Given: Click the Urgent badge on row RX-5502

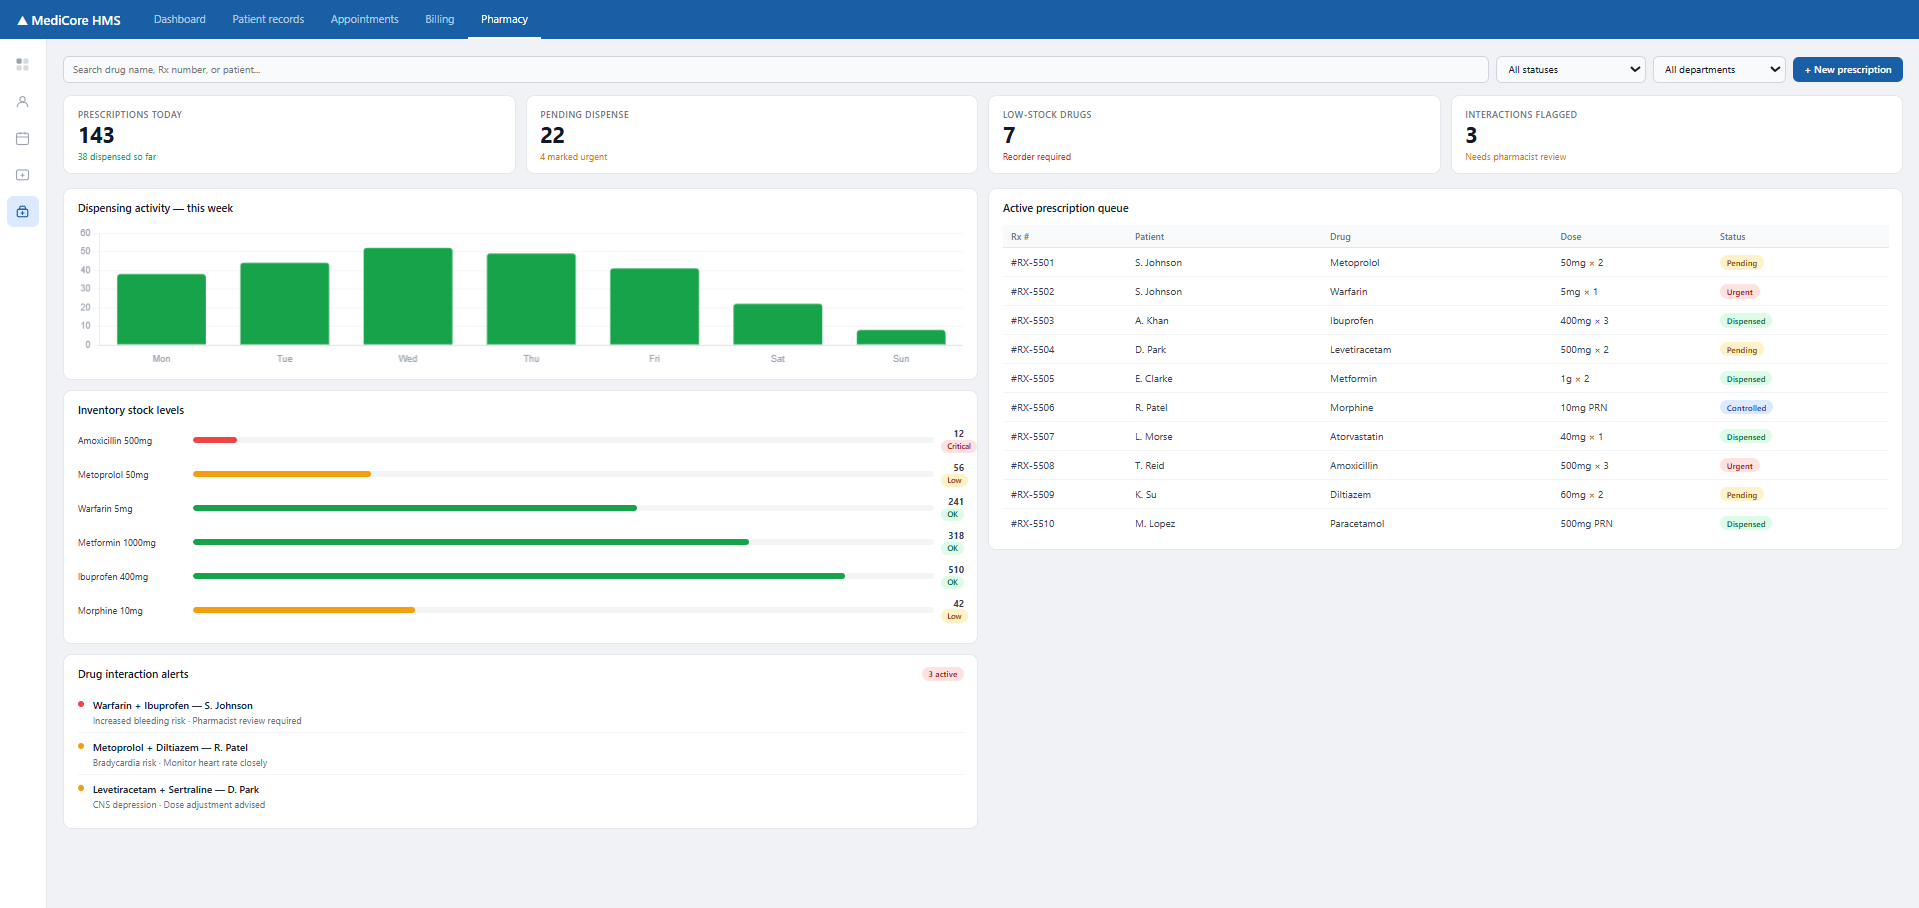Looking at the screenshot, I should click(1739, 292).
